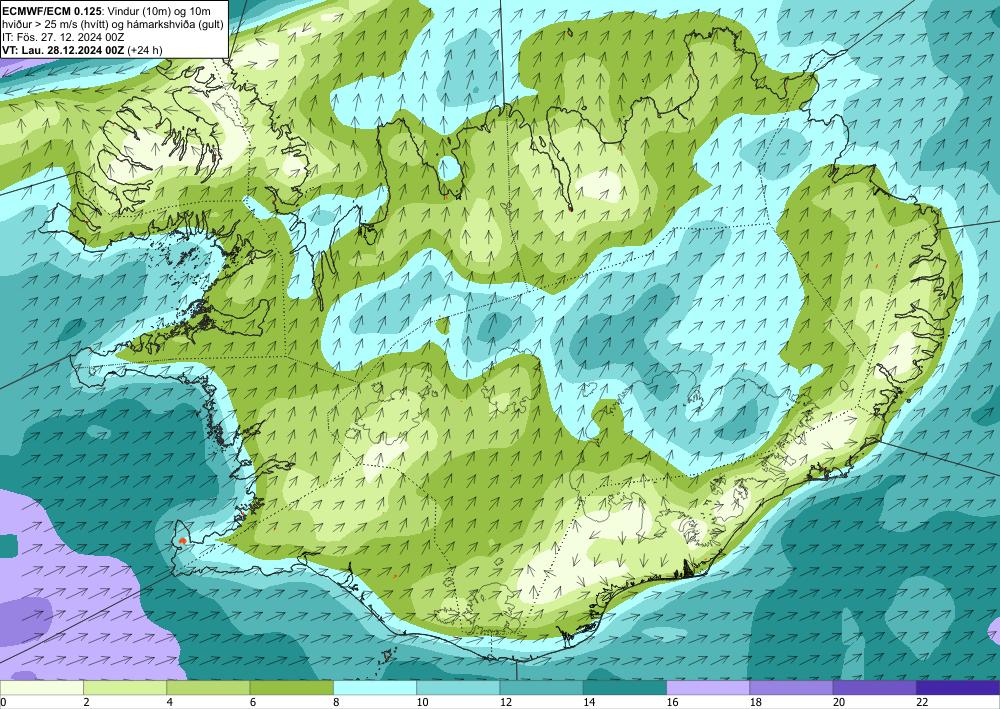This screenshot has width=1000, height=709.
Task: Pick the violet 20–22 m/s legend swatch
Action: pos(874,688)
